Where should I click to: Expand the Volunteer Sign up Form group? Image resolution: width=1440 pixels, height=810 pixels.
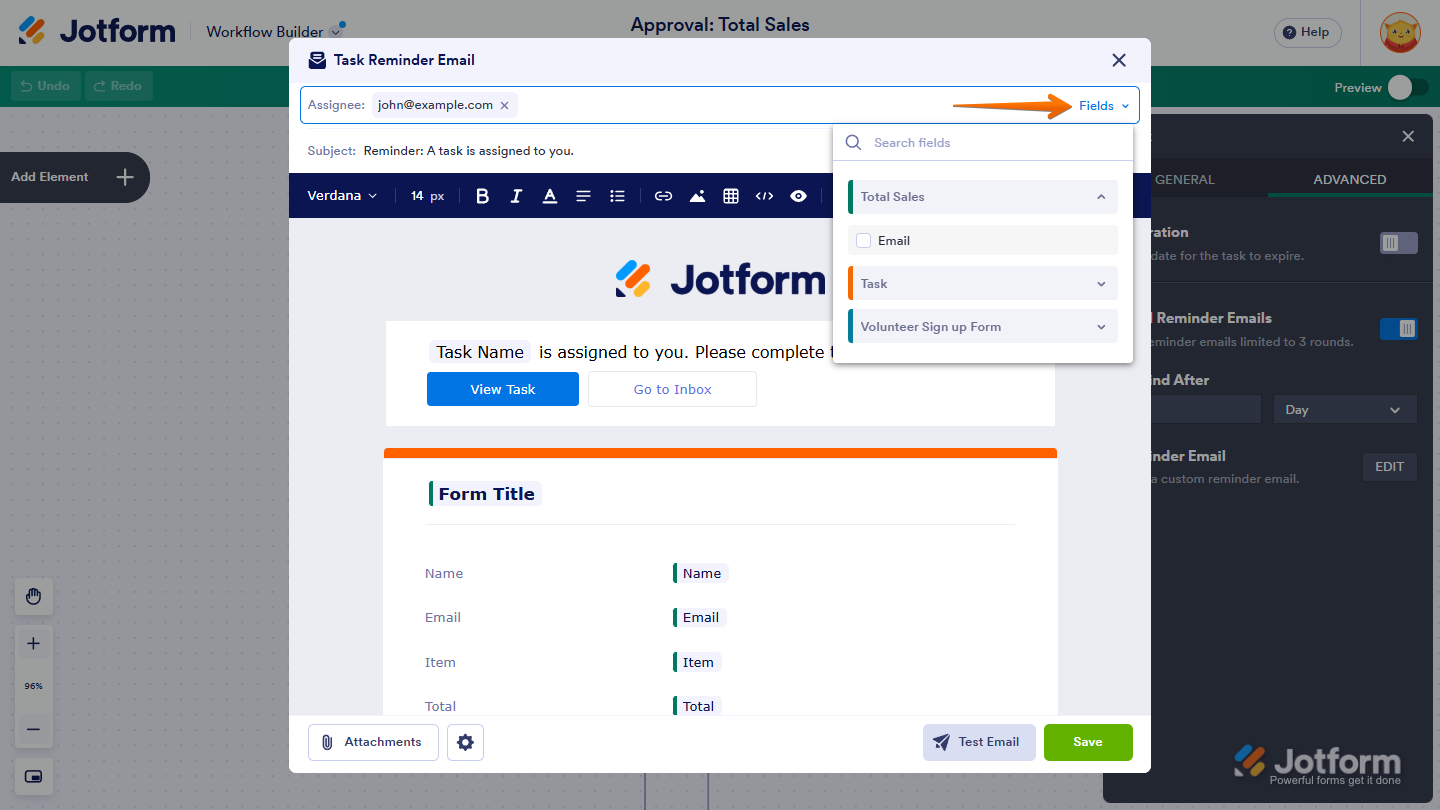(983, 327)
